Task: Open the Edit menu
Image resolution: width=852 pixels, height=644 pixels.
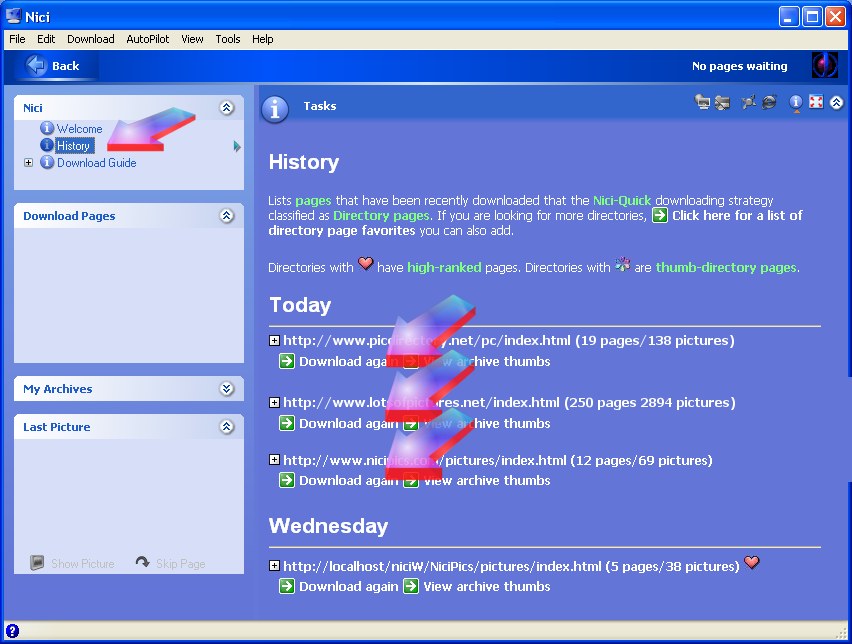Action: pos(46,39)
